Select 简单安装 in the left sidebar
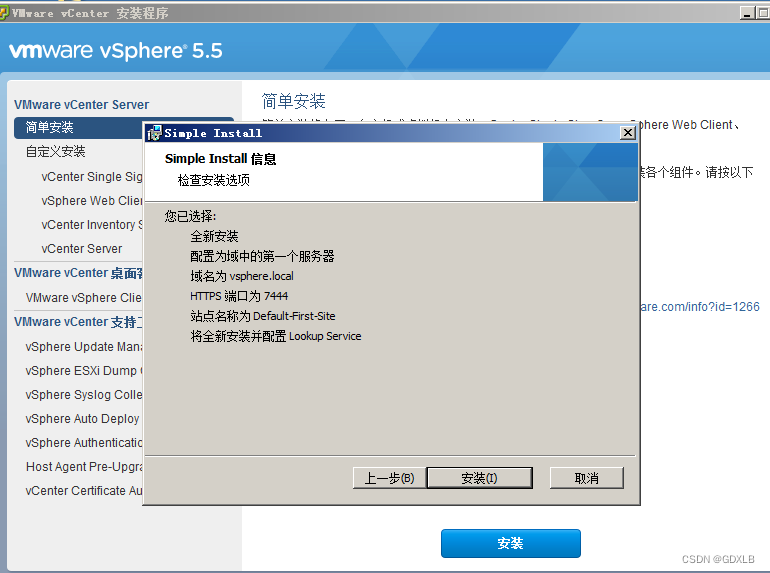770x573 pixels. click(x=79, y=127)
